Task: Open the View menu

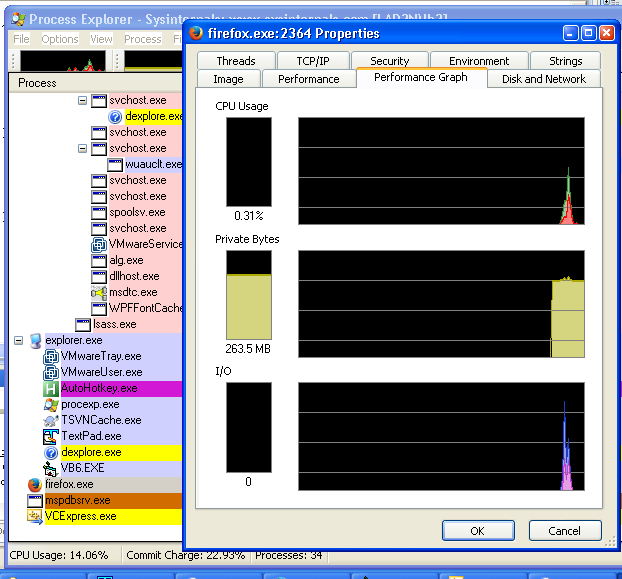Action: point(101,39)
